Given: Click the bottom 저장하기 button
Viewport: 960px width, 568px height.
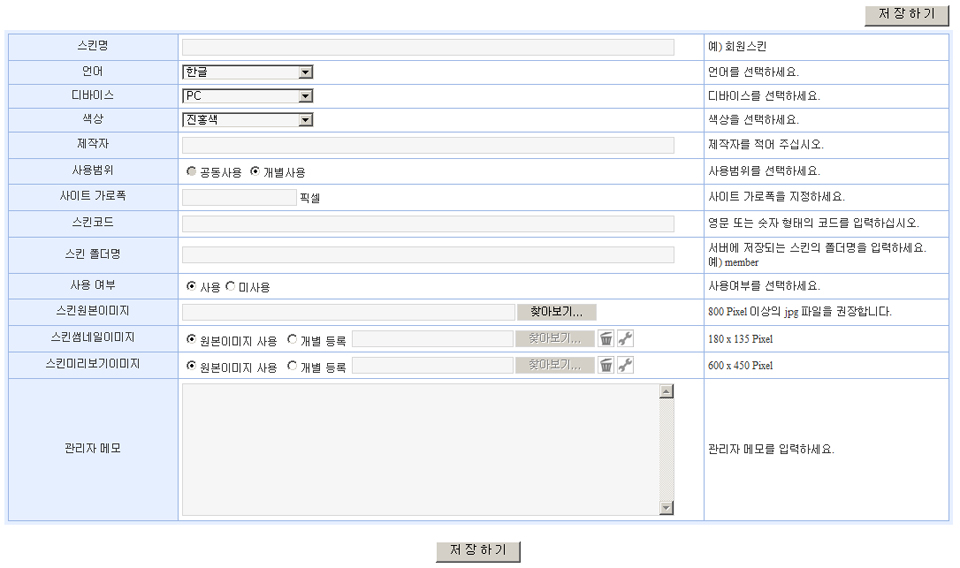Looking at the screenshot, I should [x=478, y=551].
